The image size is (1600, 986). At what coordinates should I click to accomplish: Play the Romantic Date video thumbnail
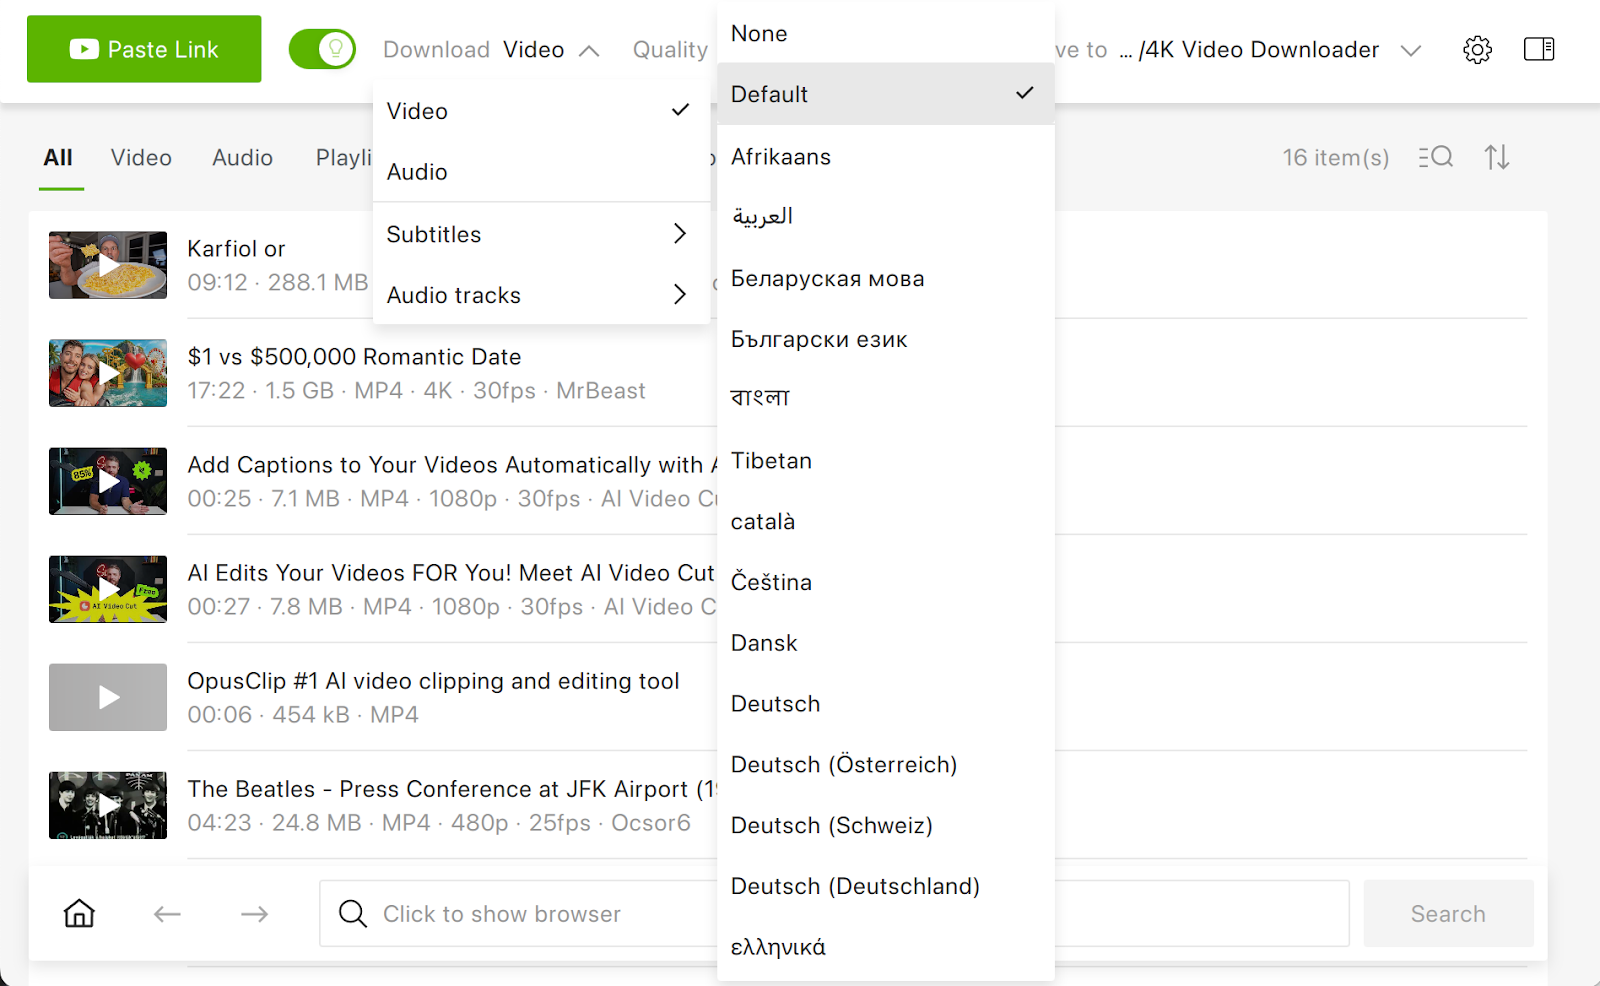[108, 373]
